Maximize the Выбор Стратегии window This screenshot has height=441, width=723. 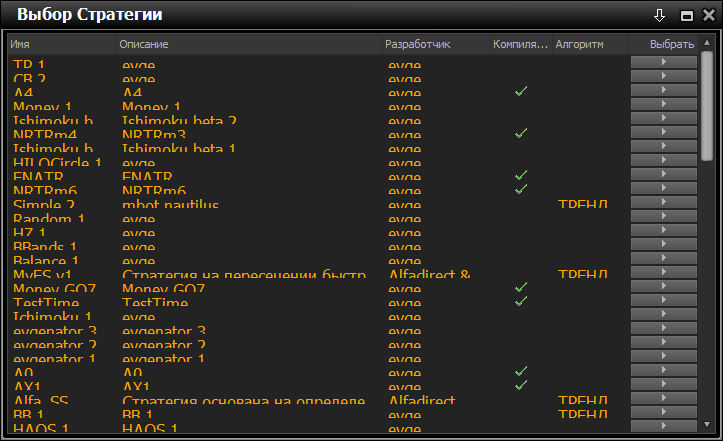[x=687, y=15]
